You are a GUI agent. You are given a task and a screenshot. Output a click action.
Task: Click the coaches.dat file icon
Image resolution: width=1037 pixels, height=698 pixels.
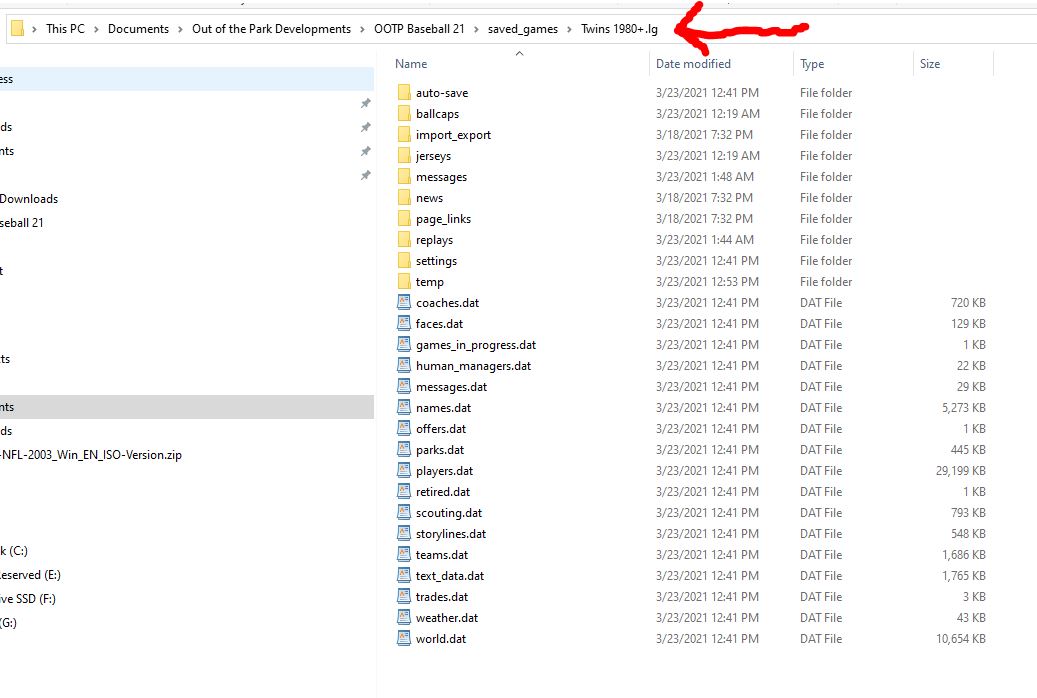[404, 302]
